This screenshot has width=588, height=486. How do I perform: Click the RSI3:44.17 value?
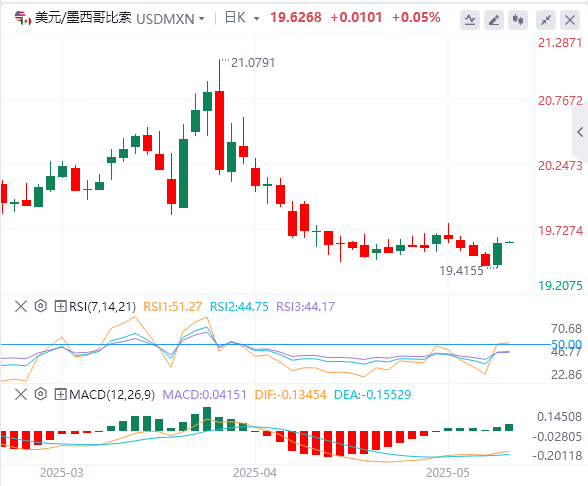click(x=306, y=307)
